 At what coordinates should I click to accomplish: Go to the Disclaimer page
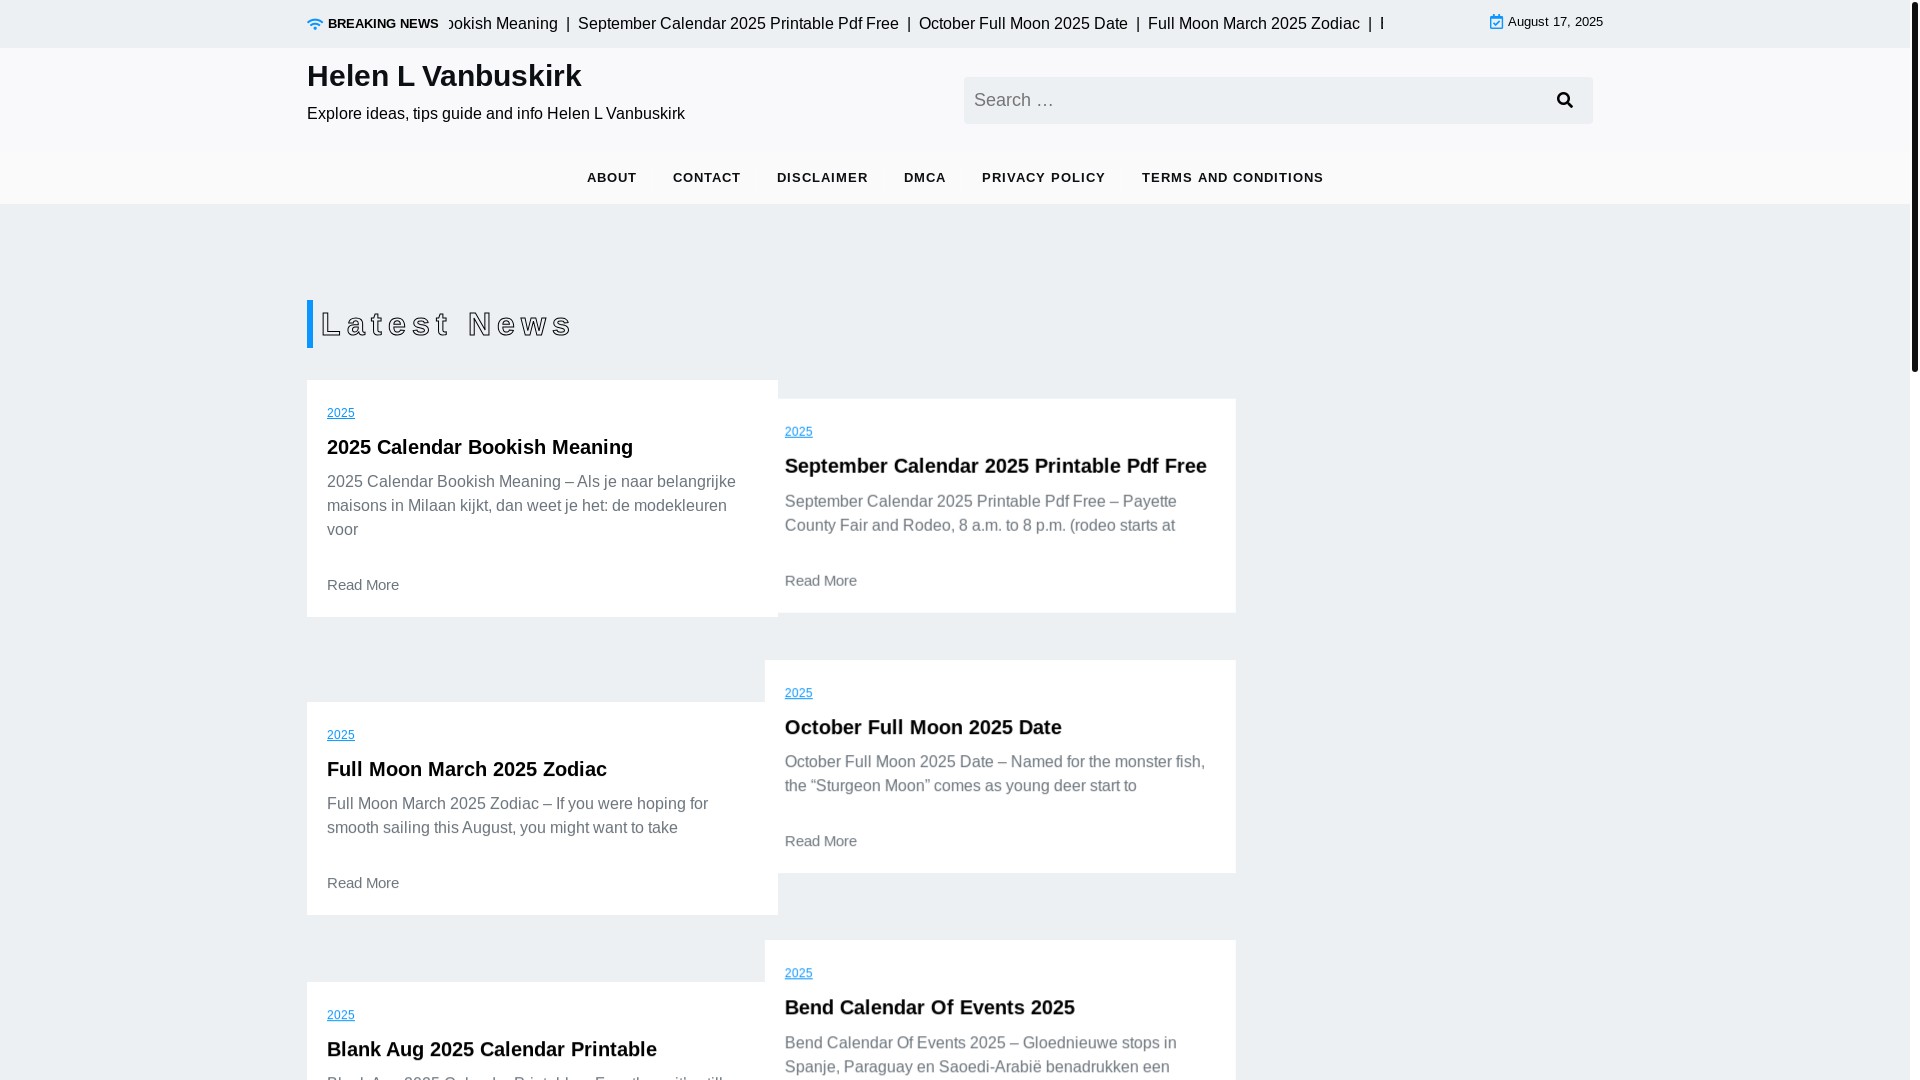pos(822,178)
